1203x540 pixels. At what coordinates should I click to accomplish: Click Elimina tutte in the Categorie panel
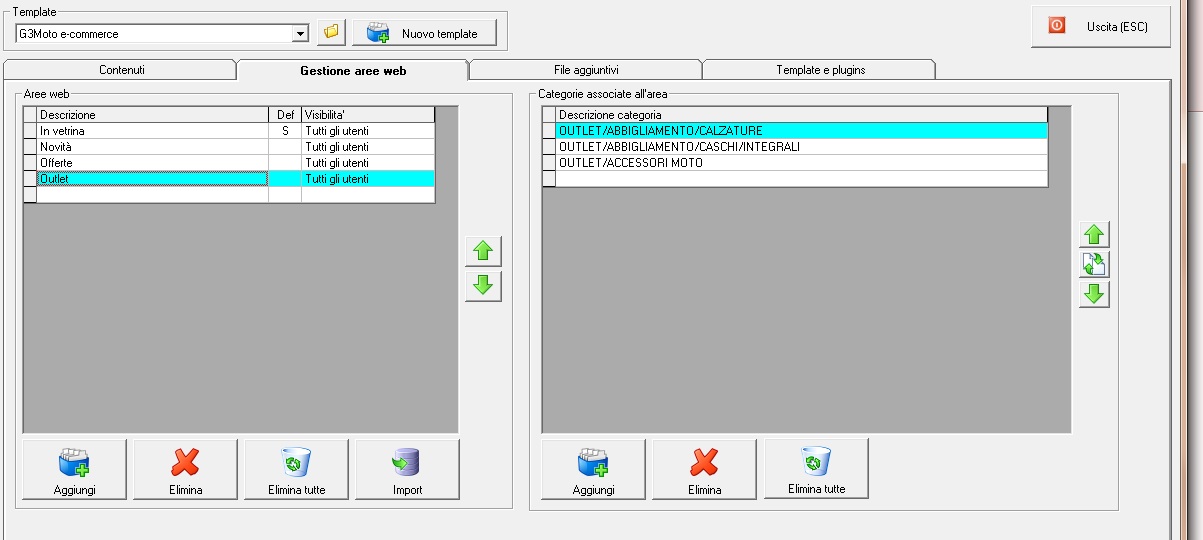point(816,468)
